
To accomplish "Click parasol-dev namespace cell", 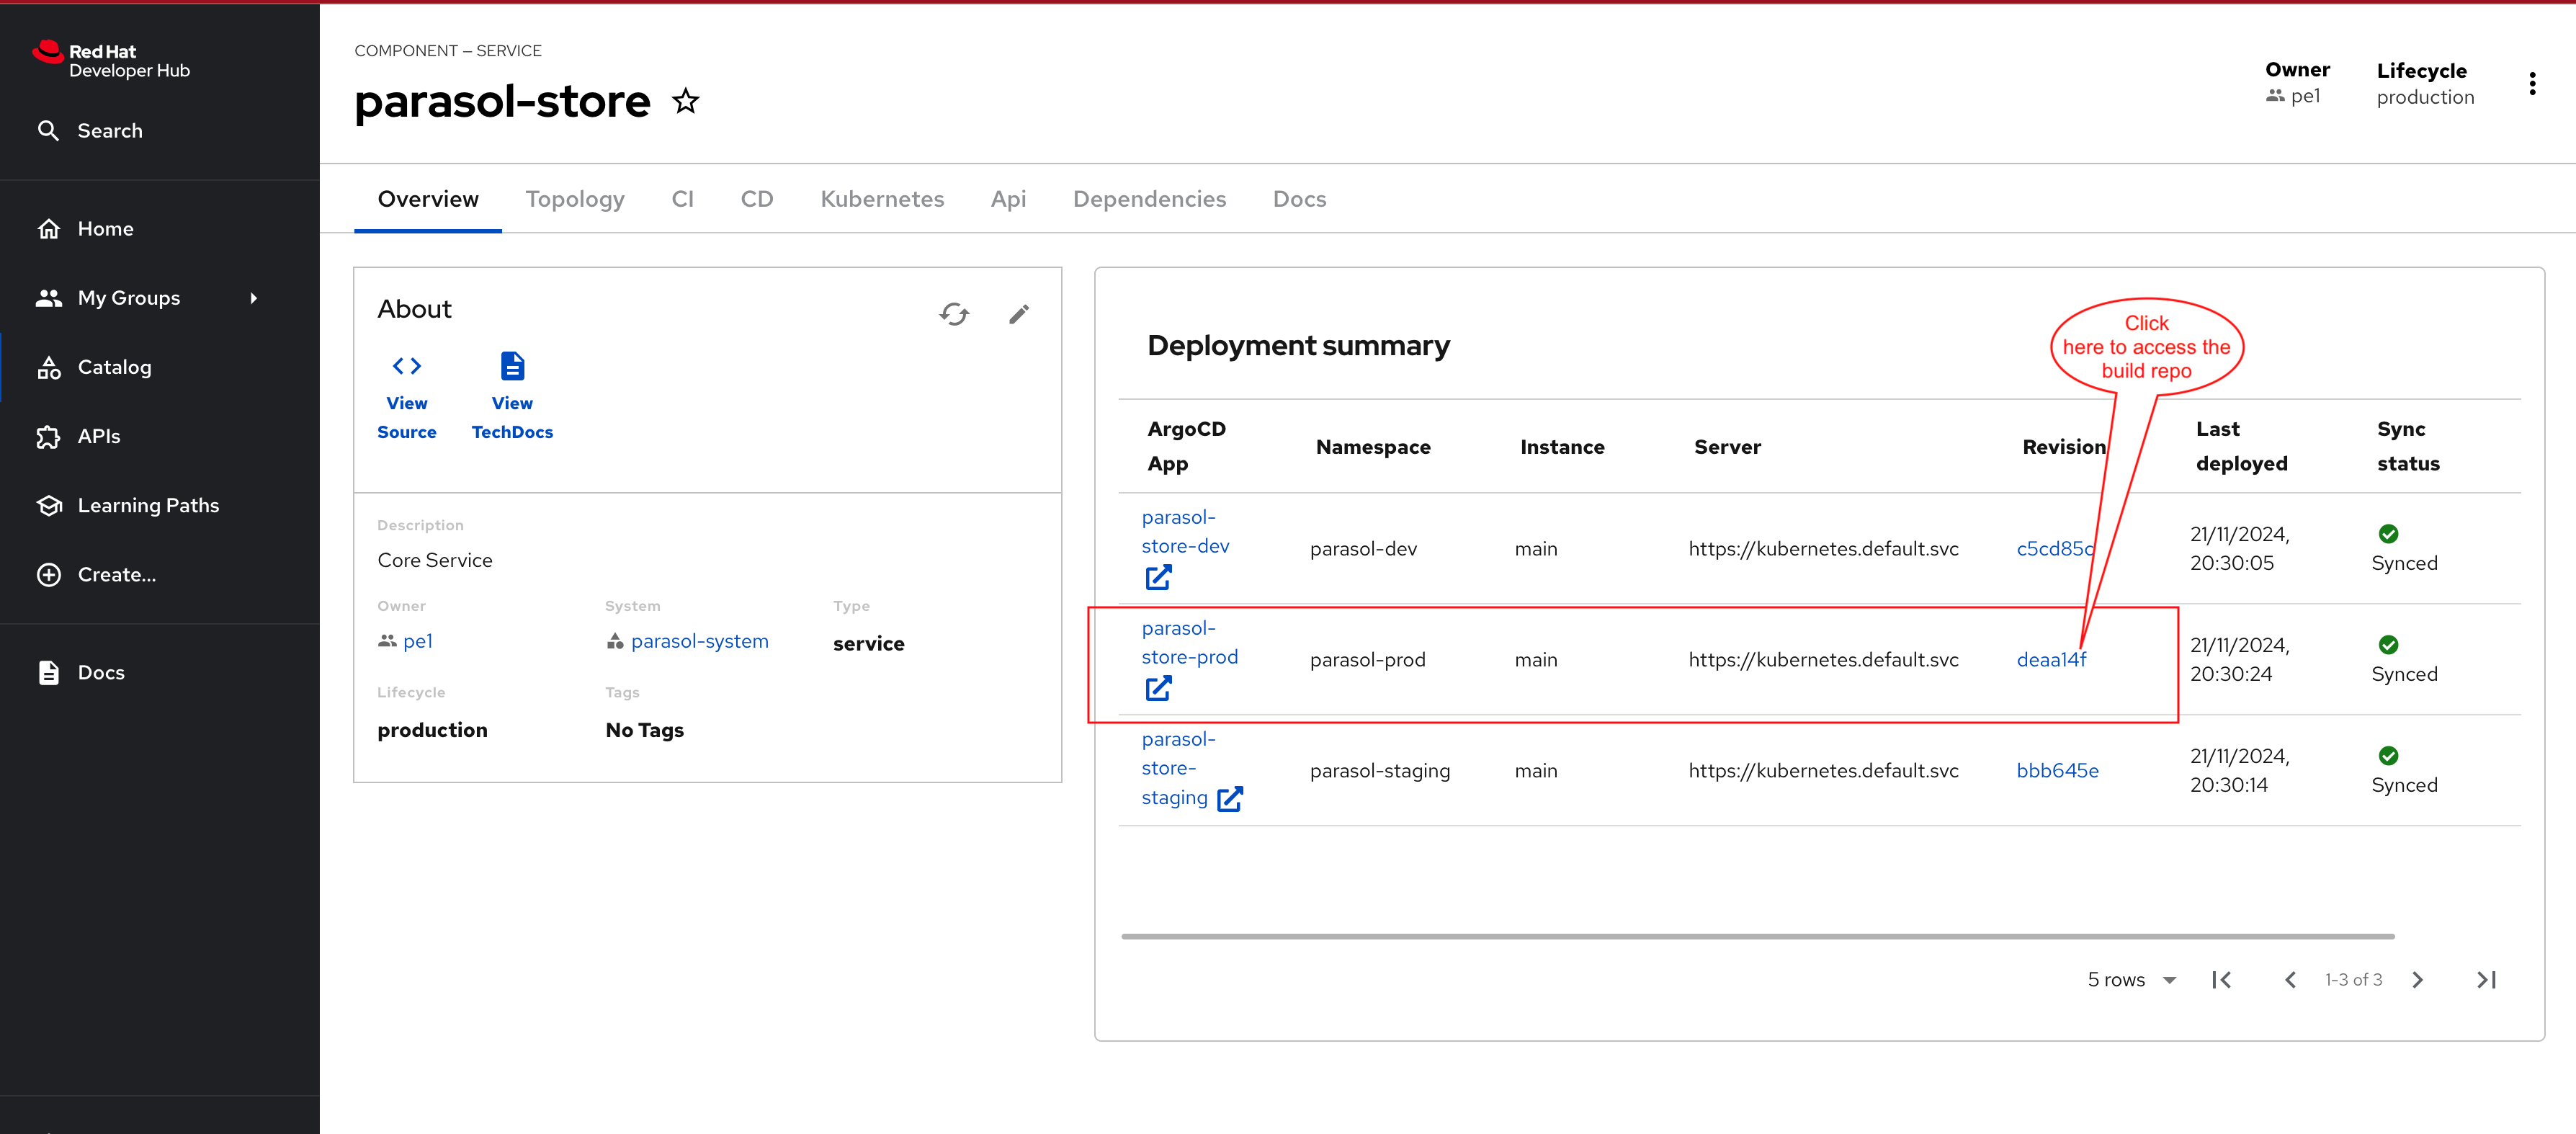I will point(1363,548).
